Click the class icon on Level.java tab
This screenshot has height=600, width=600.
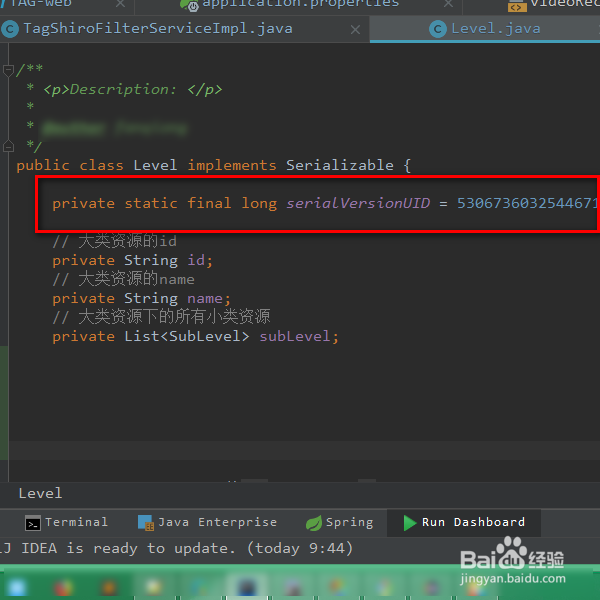click(x=438, y=29)
